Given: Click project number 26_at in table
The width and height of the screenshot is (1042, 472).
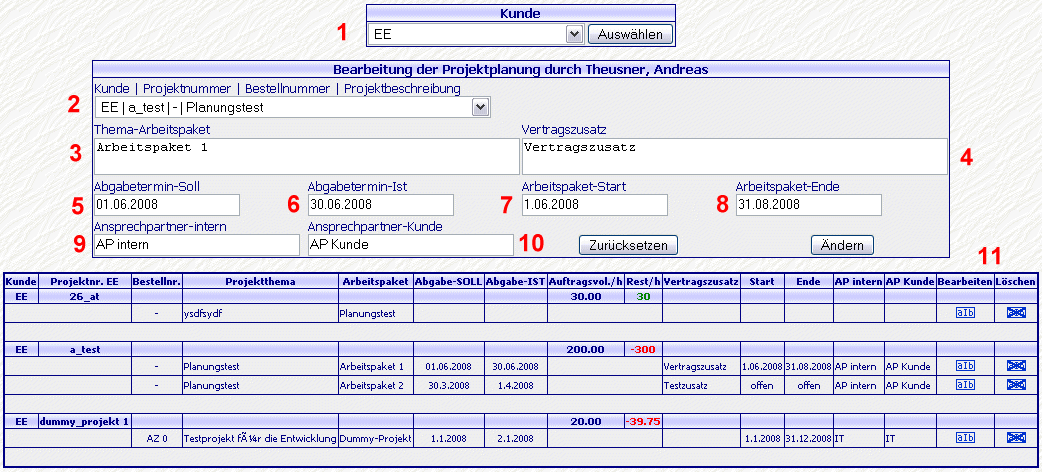Looking at the screenshot, I should (x=84, y=296).
